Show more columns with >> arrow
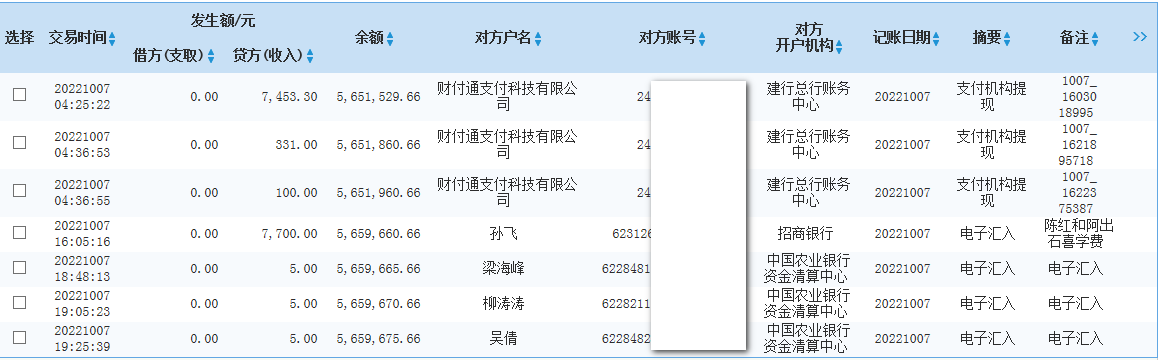Screen dimensions: 1158x360 tap(1140, 37)
